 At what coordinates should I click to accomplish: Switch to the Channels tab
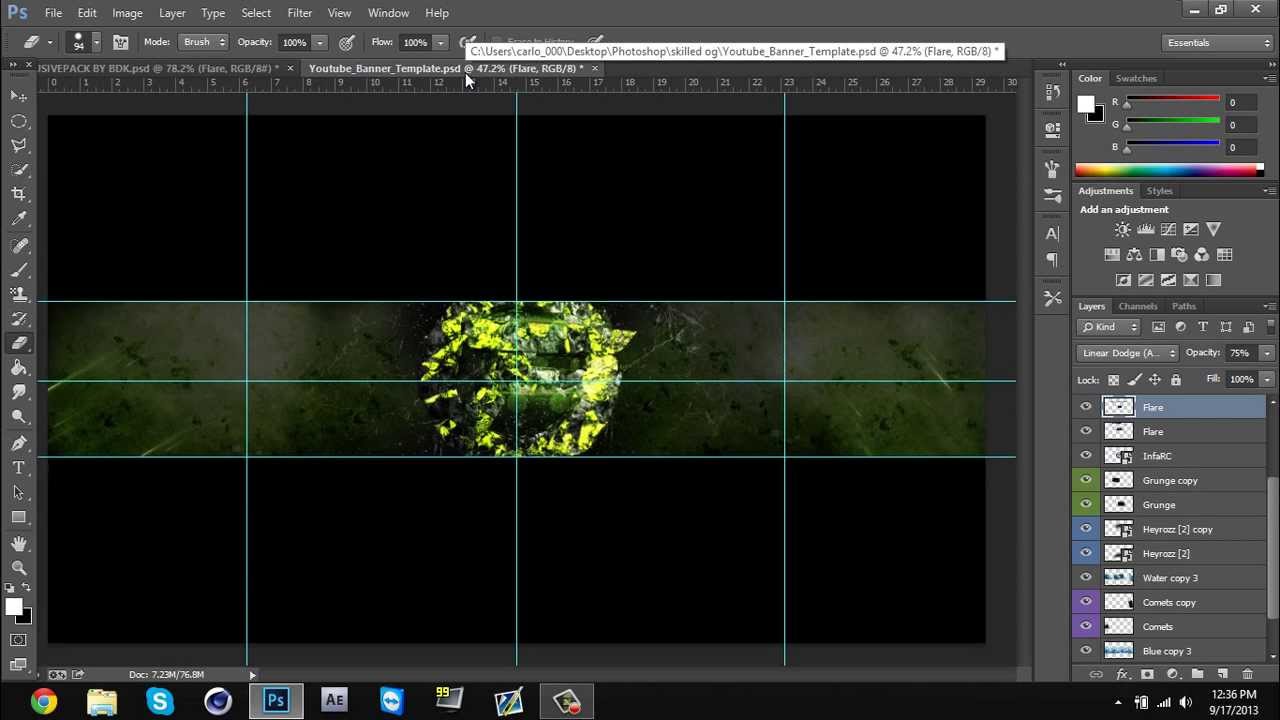(1138, 306)
